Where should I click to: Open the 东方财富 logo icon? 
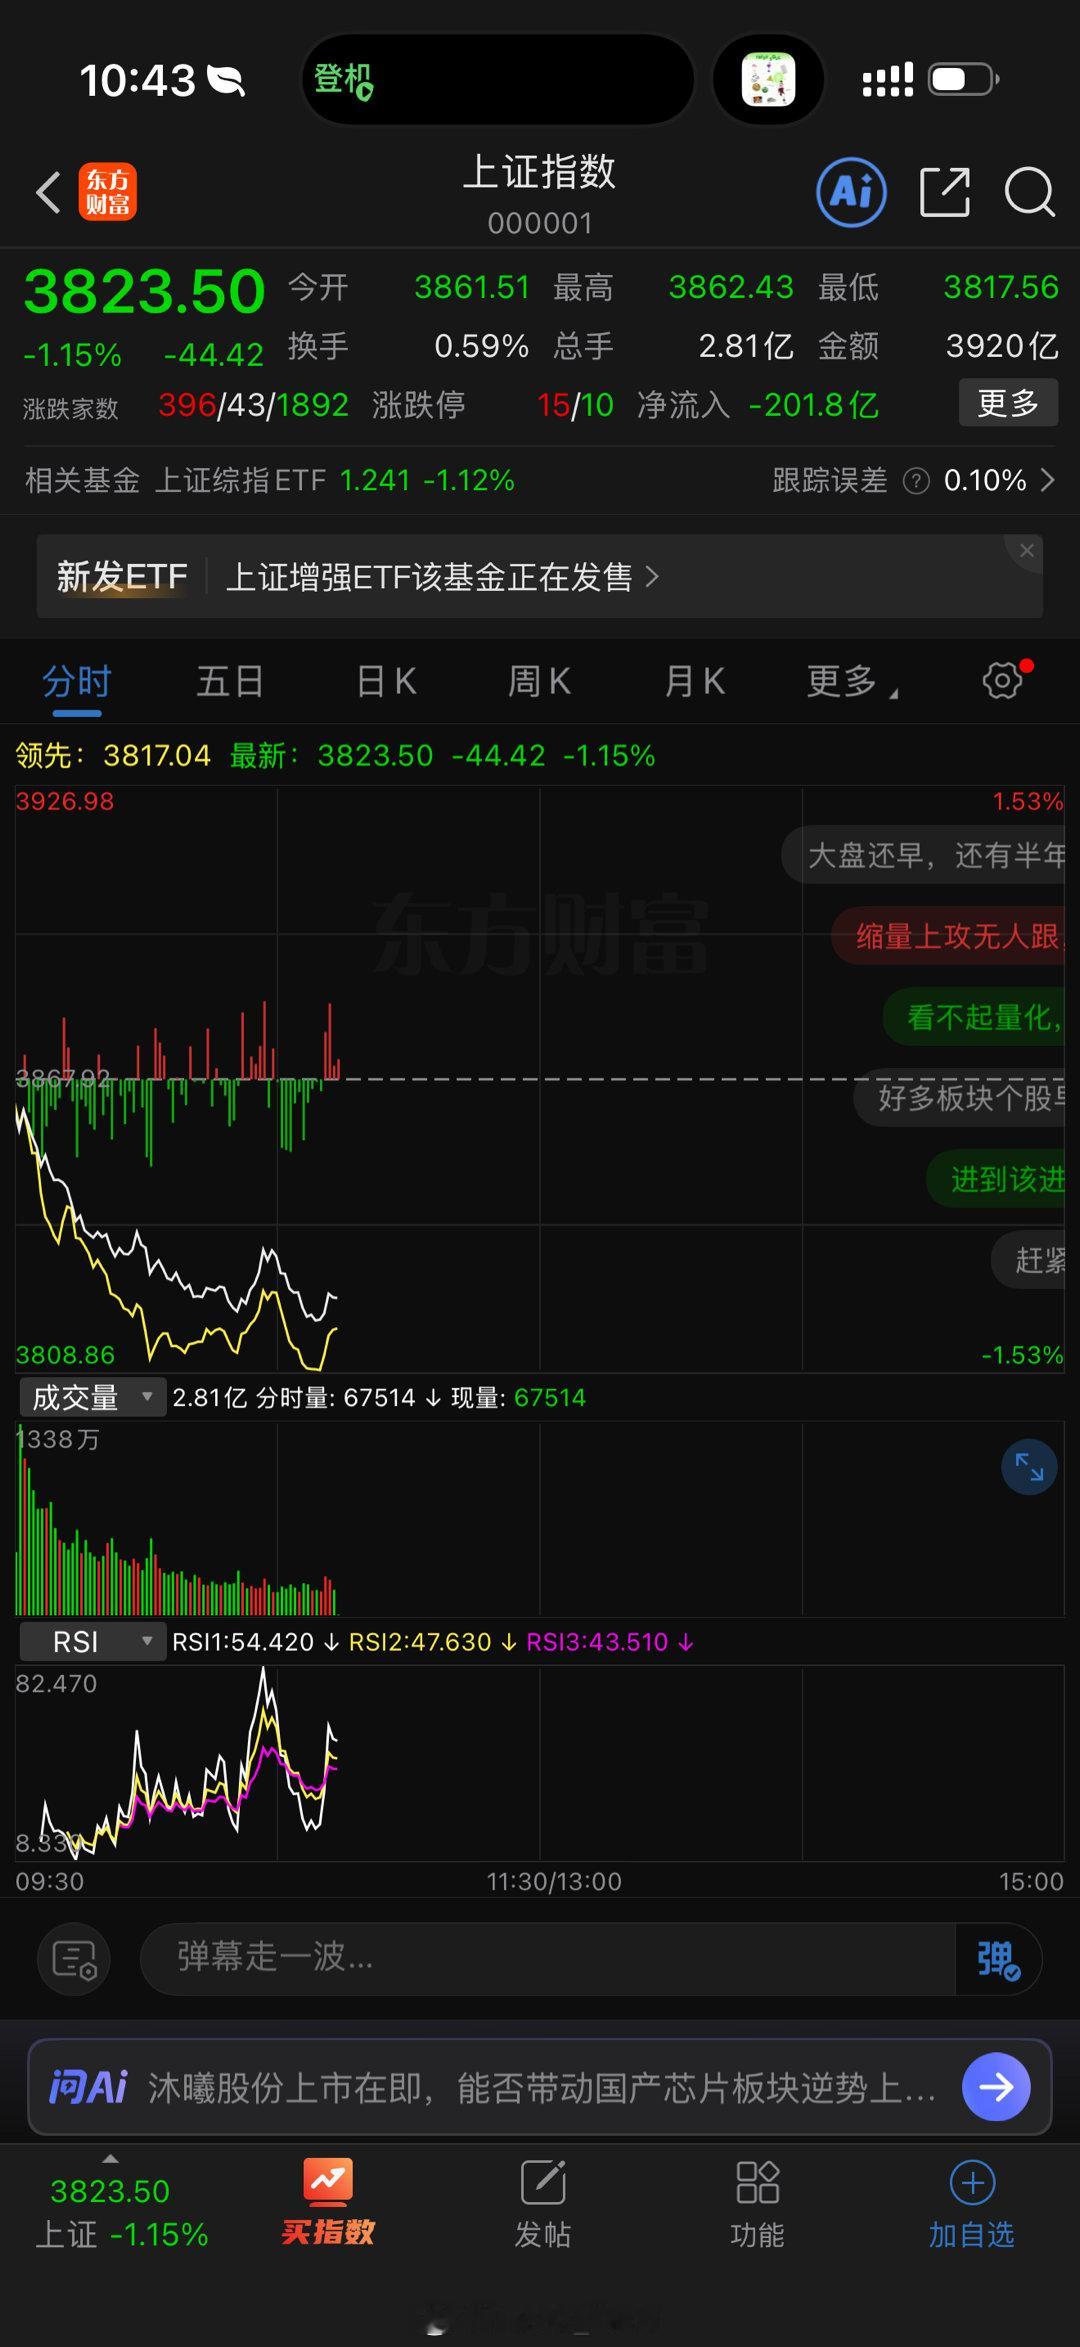108,191
